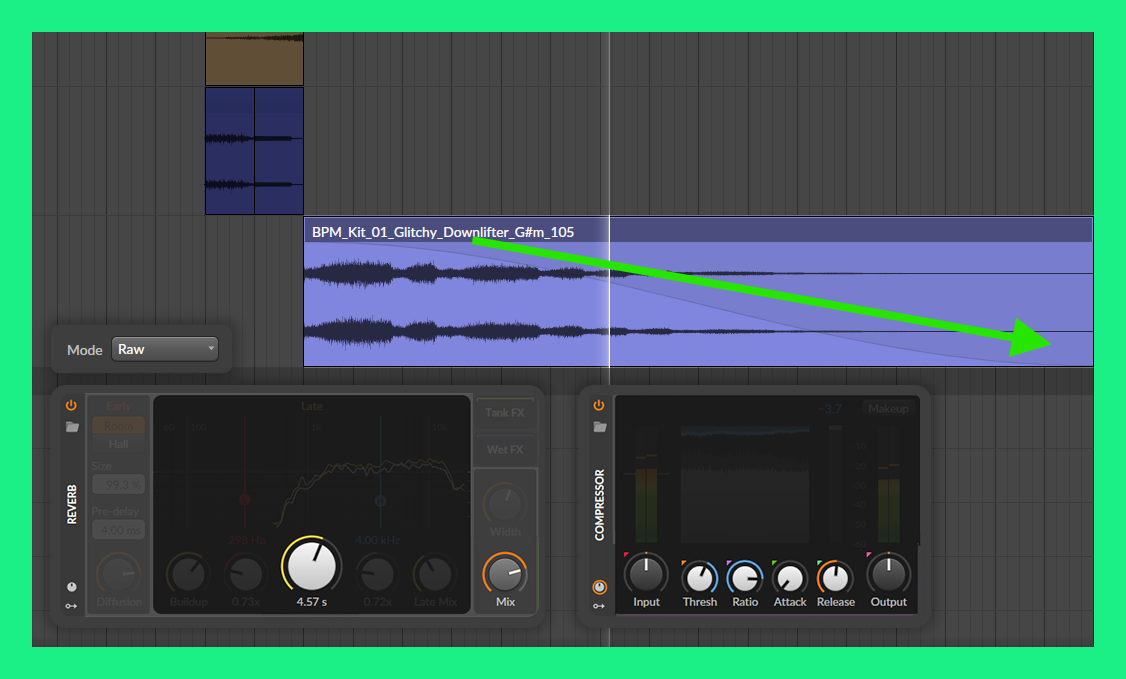Image resolution: width=1126 pixels, height=679 pixels.
Task: Toggle the Compressor Makeup button
Action: pyautogui.click(x=887, y=408)
